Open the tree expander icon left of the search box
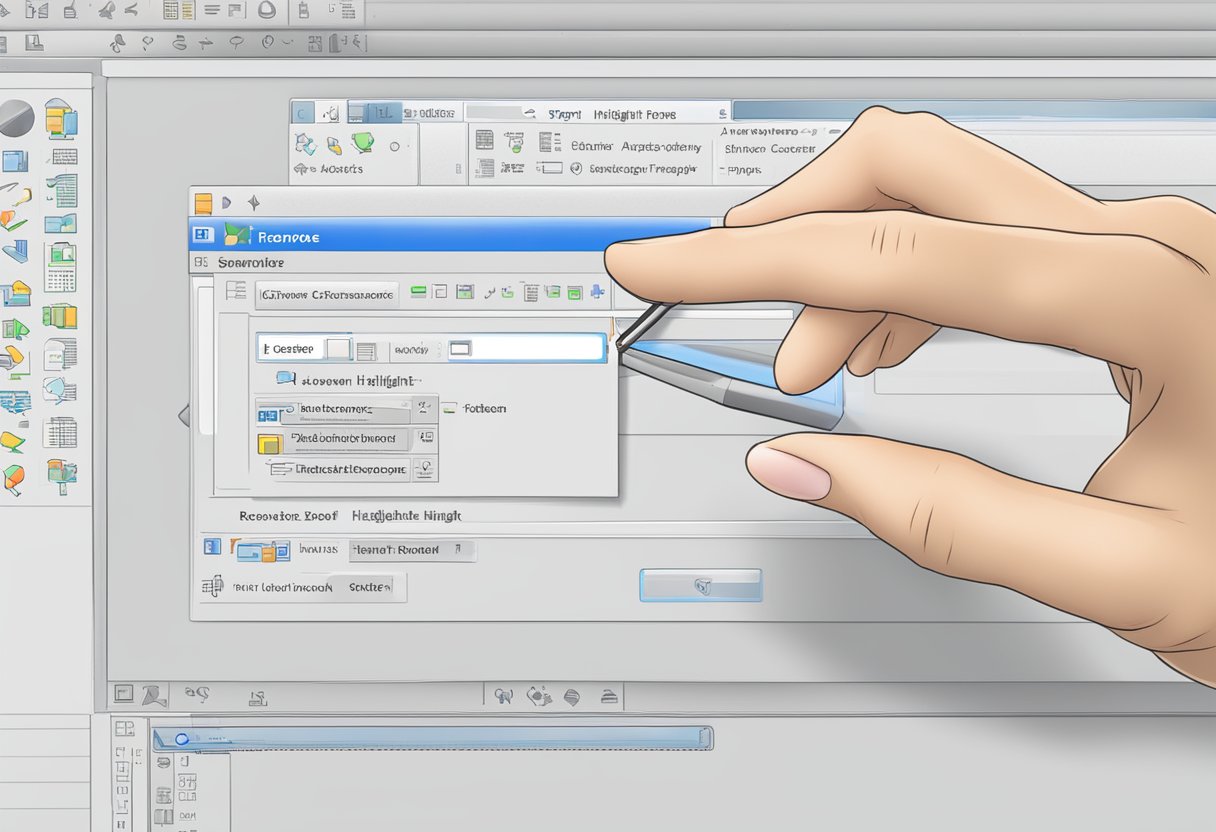The height and width of the screenshot is (832, 1216). 239,291
